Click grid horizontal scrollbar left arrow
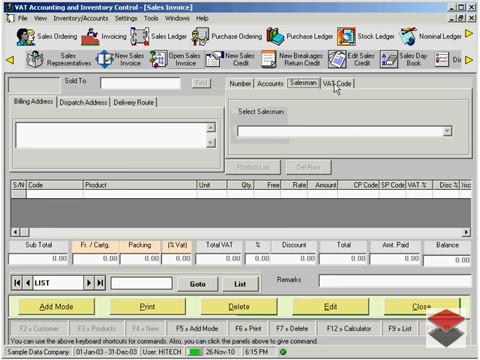 tap(15, 232)
